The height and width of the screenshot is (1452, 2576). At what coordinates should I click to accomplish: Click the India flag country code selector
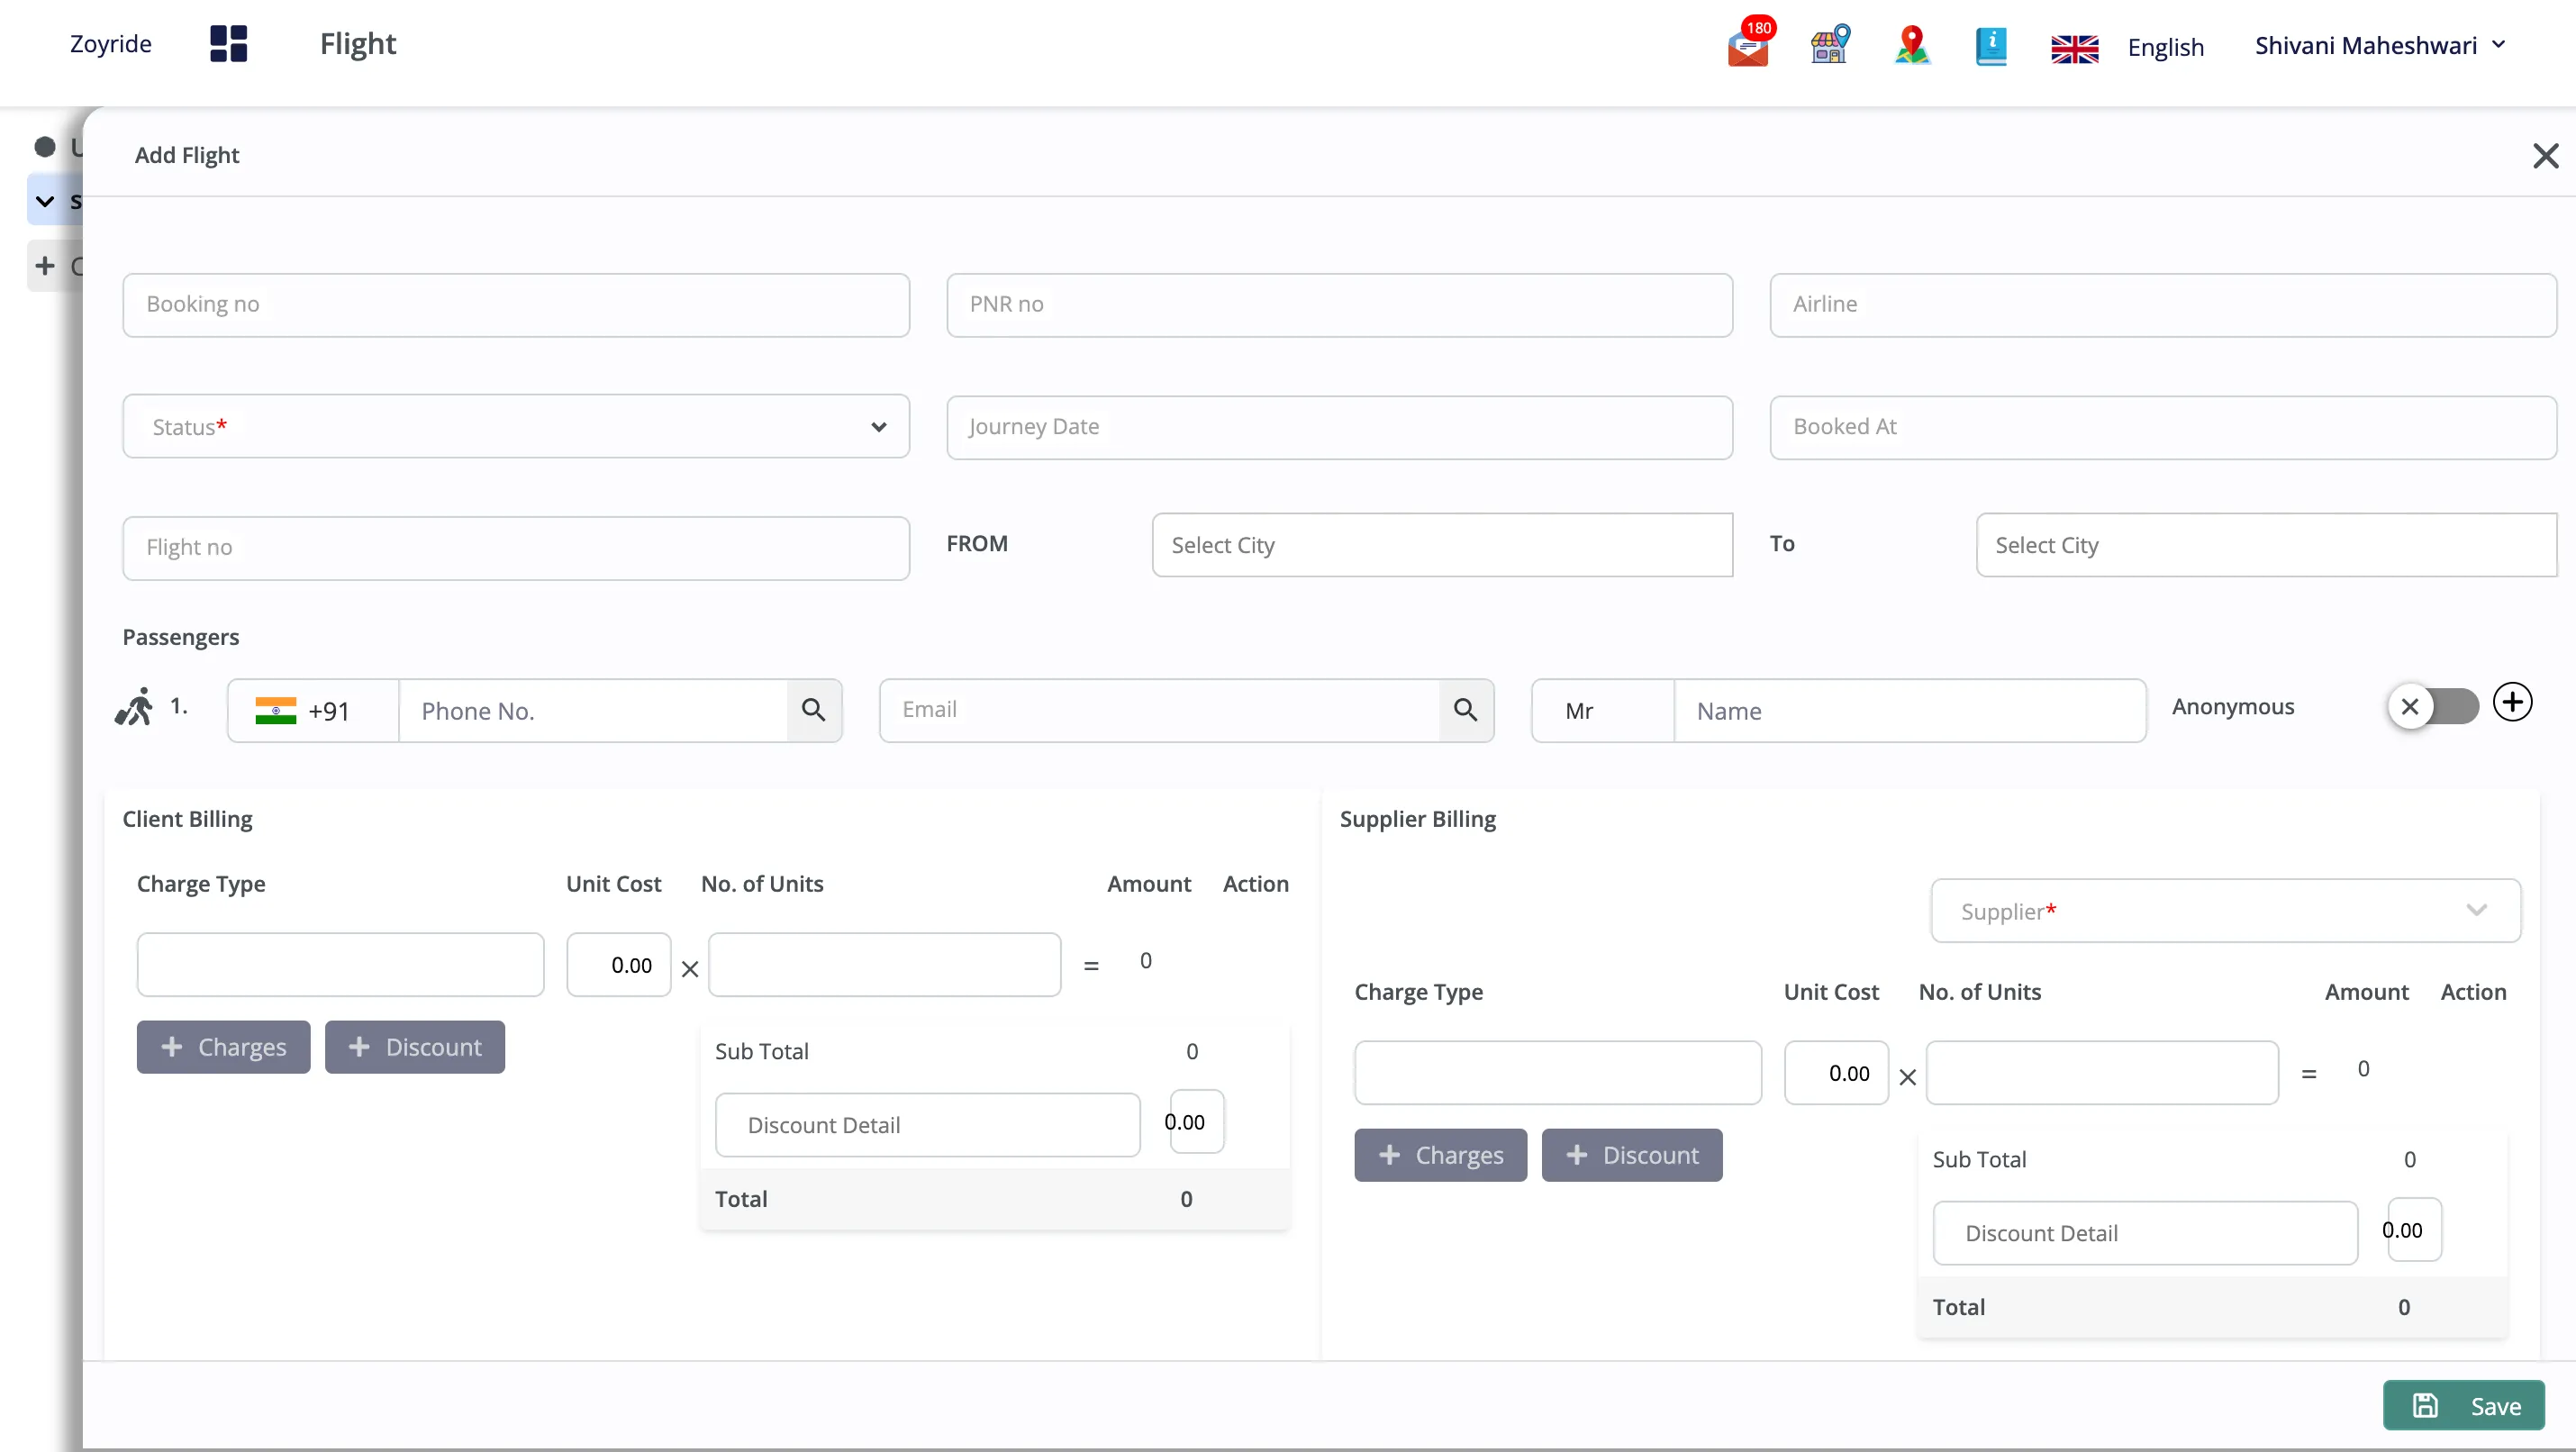pos(313,711)
